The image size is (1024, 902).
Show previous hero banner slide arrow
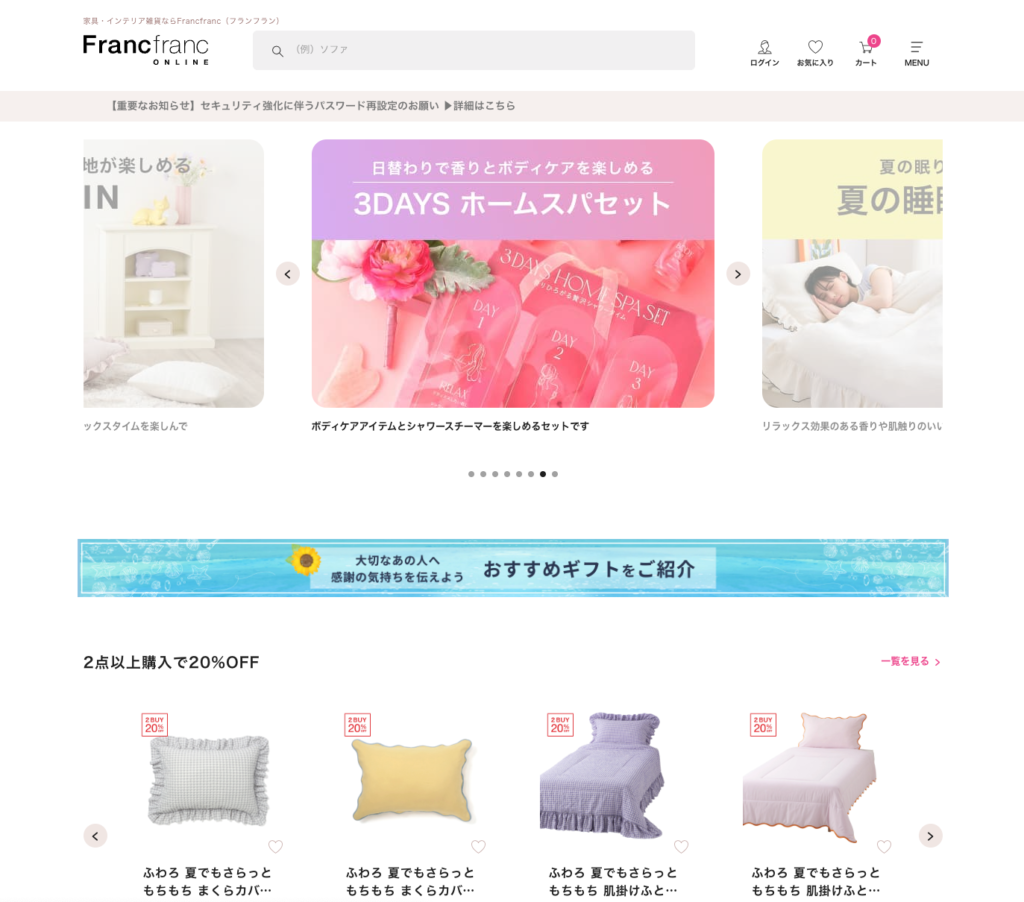click(x=287, y=274)
